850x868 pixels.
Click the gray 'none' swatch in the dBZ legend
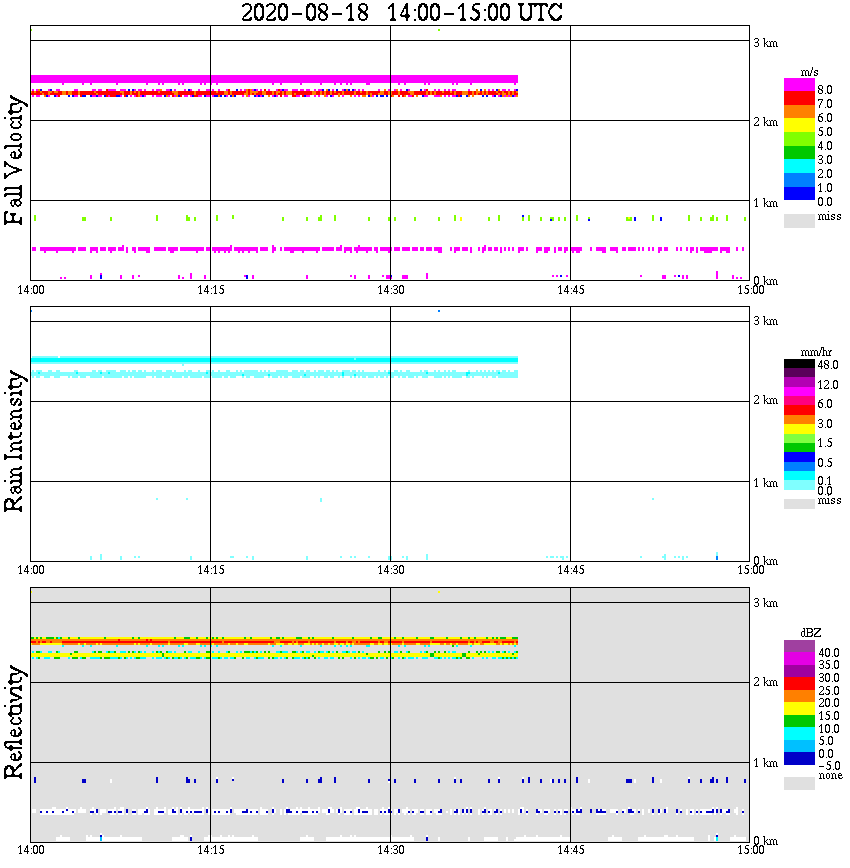click(799, 783)
